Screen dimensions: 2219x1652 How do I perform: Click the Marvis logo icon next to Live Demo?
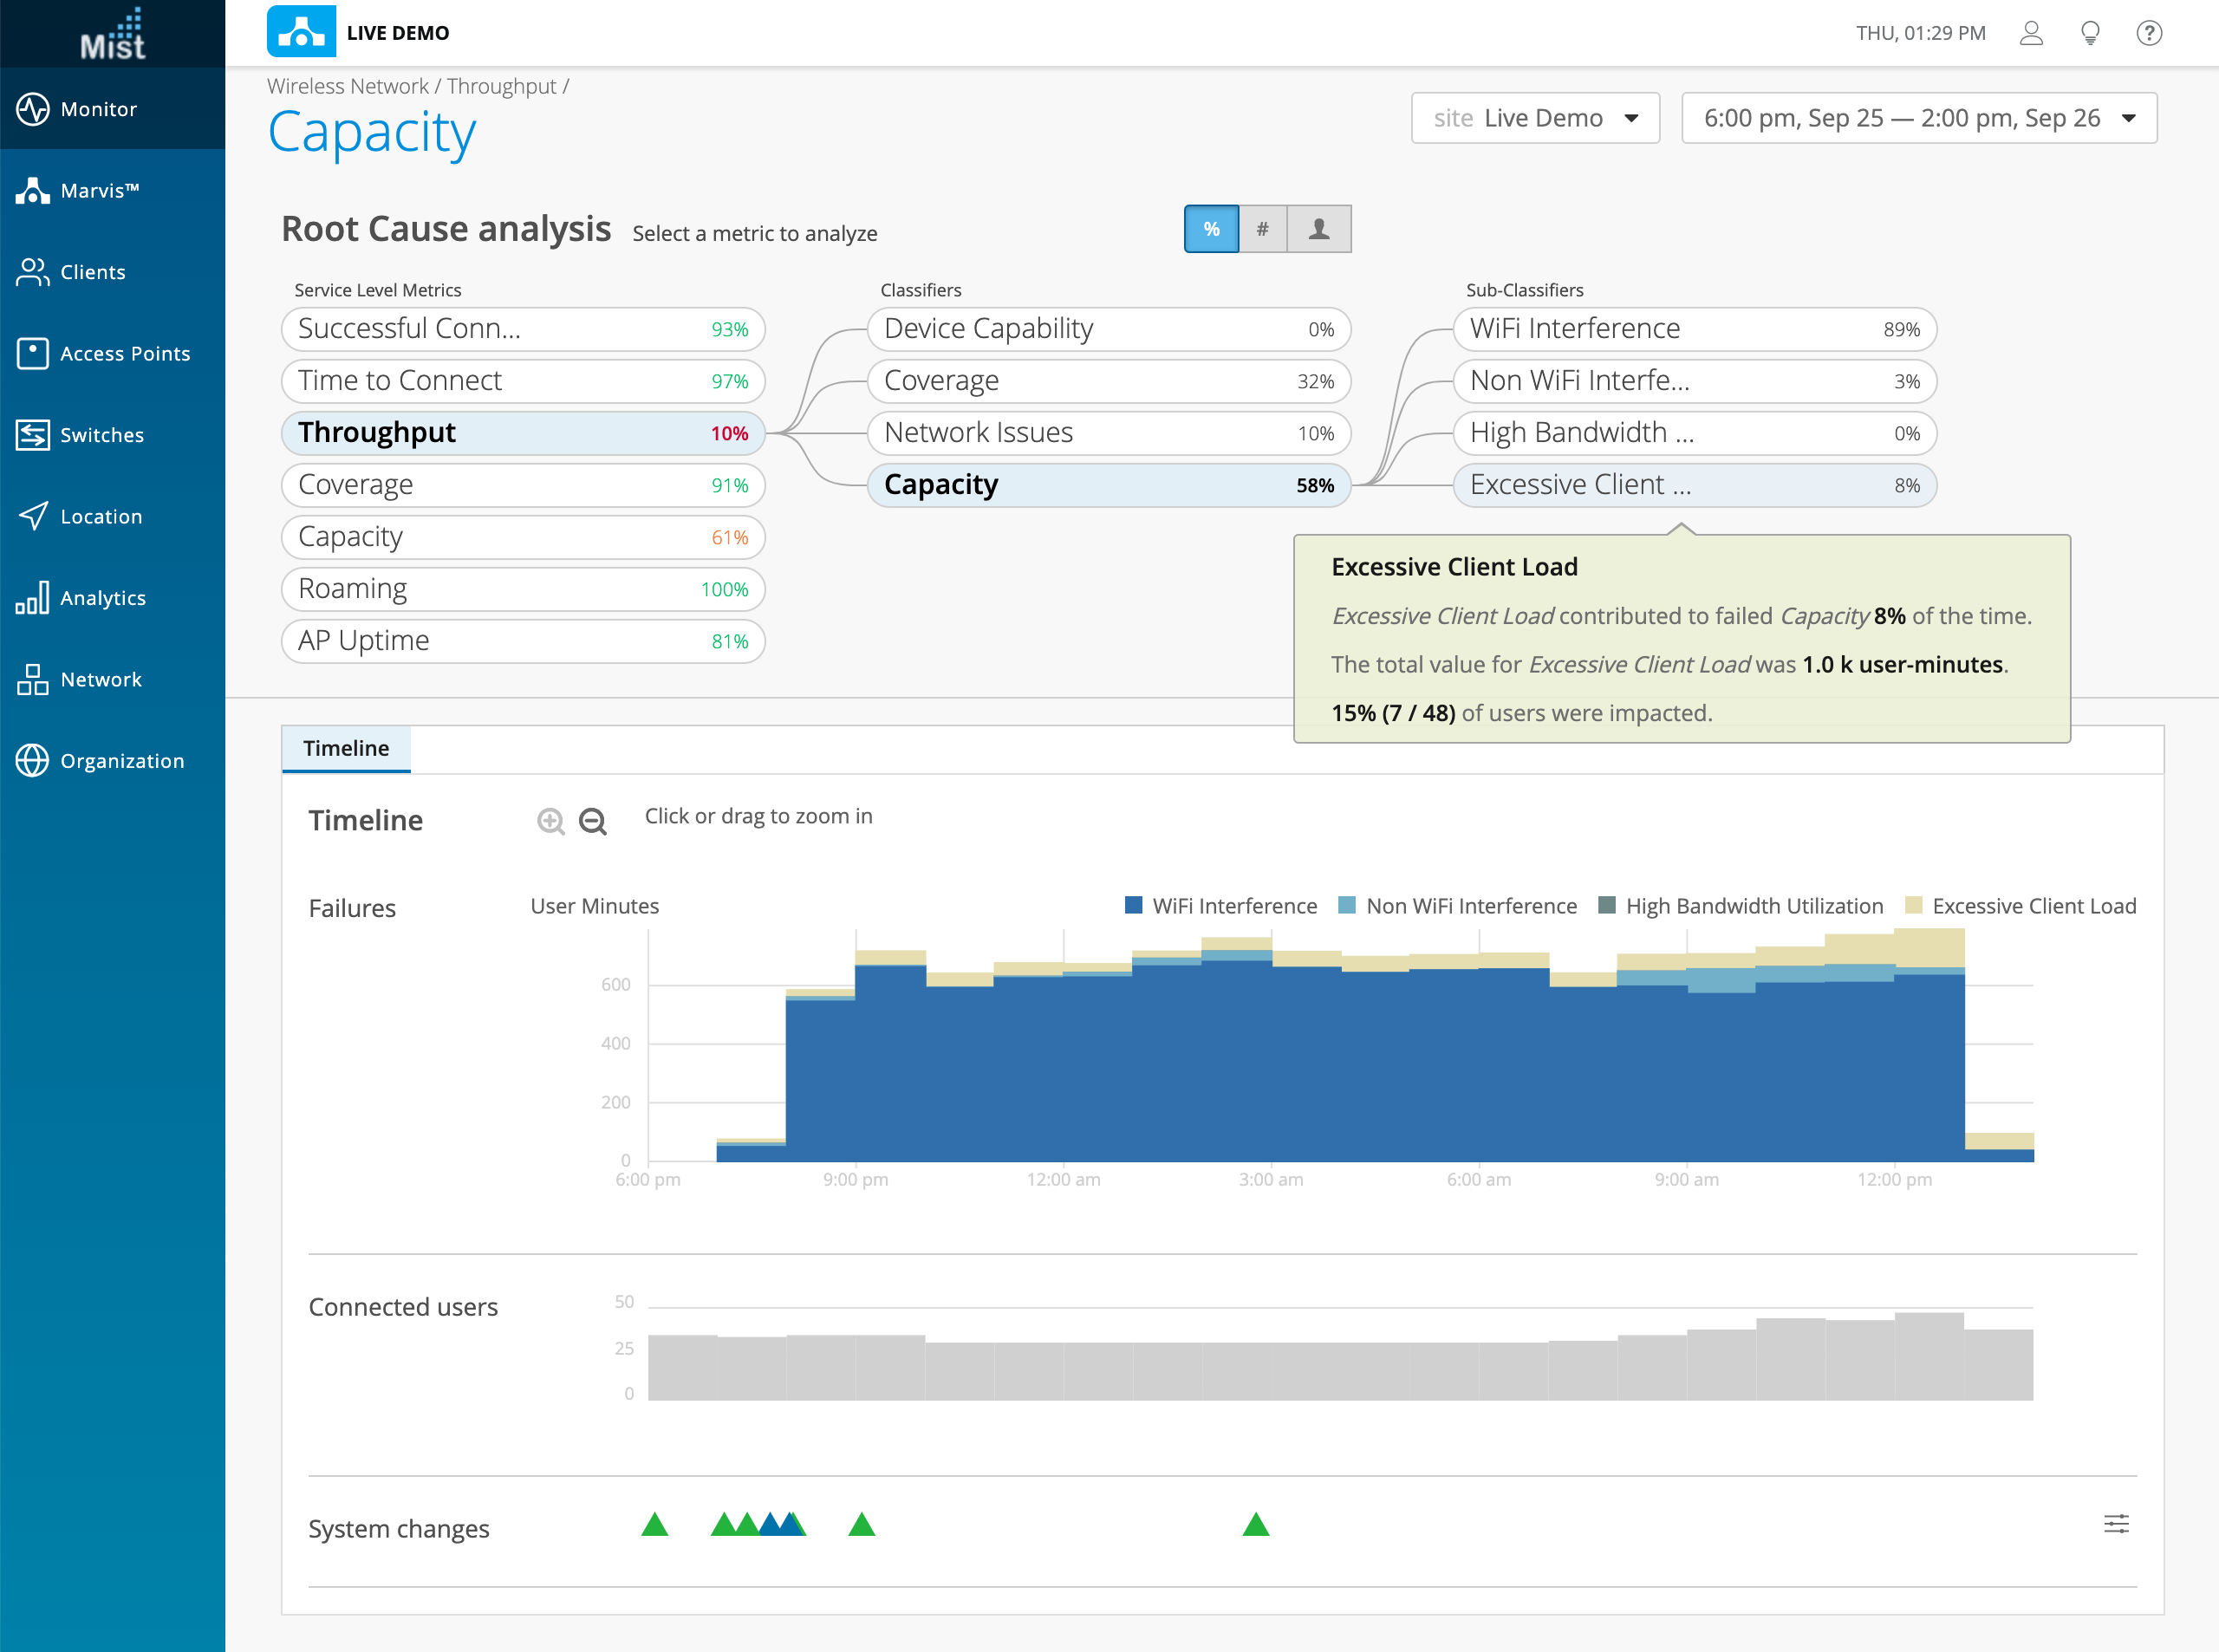coord(301,32)
